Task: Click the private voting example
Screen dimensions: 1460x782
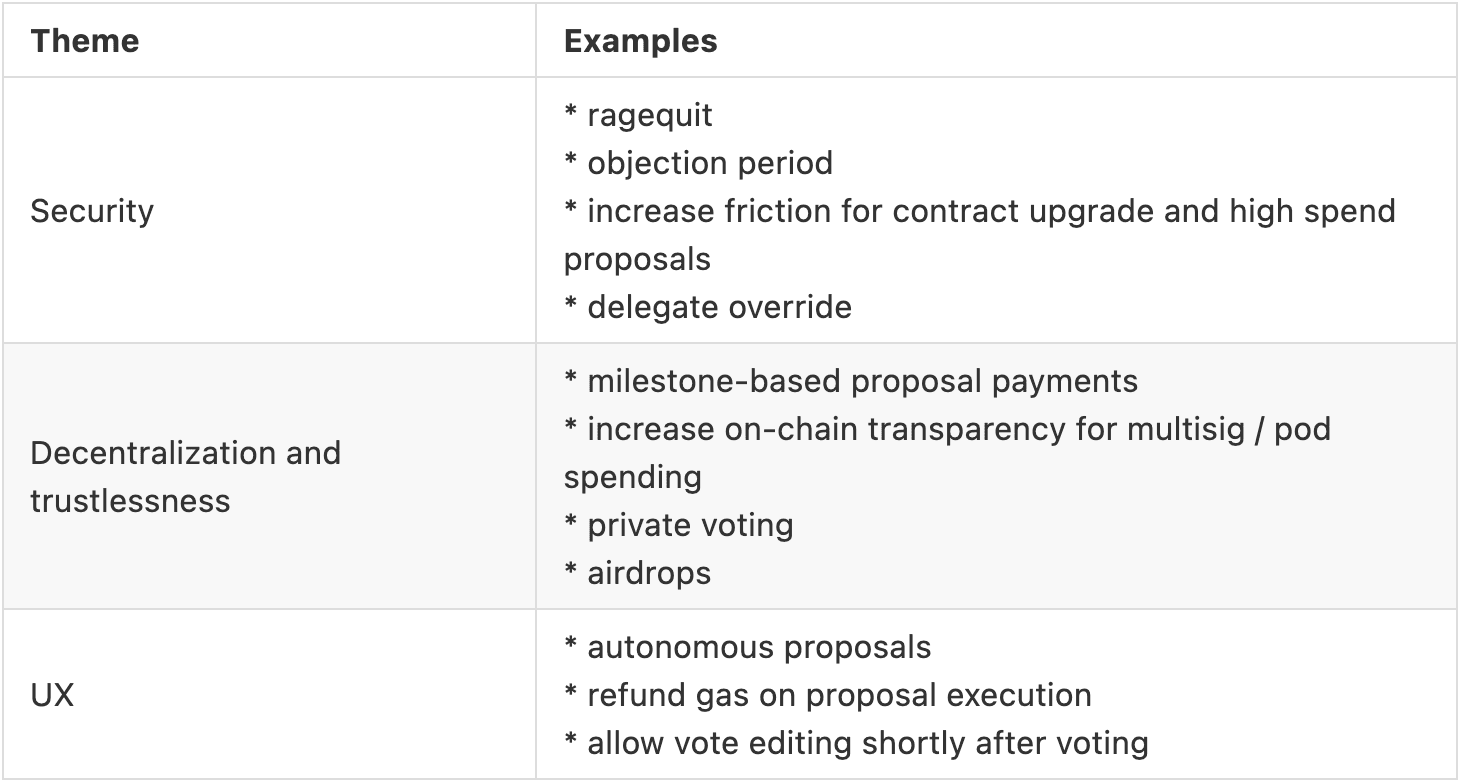Action: pos(690,525)
